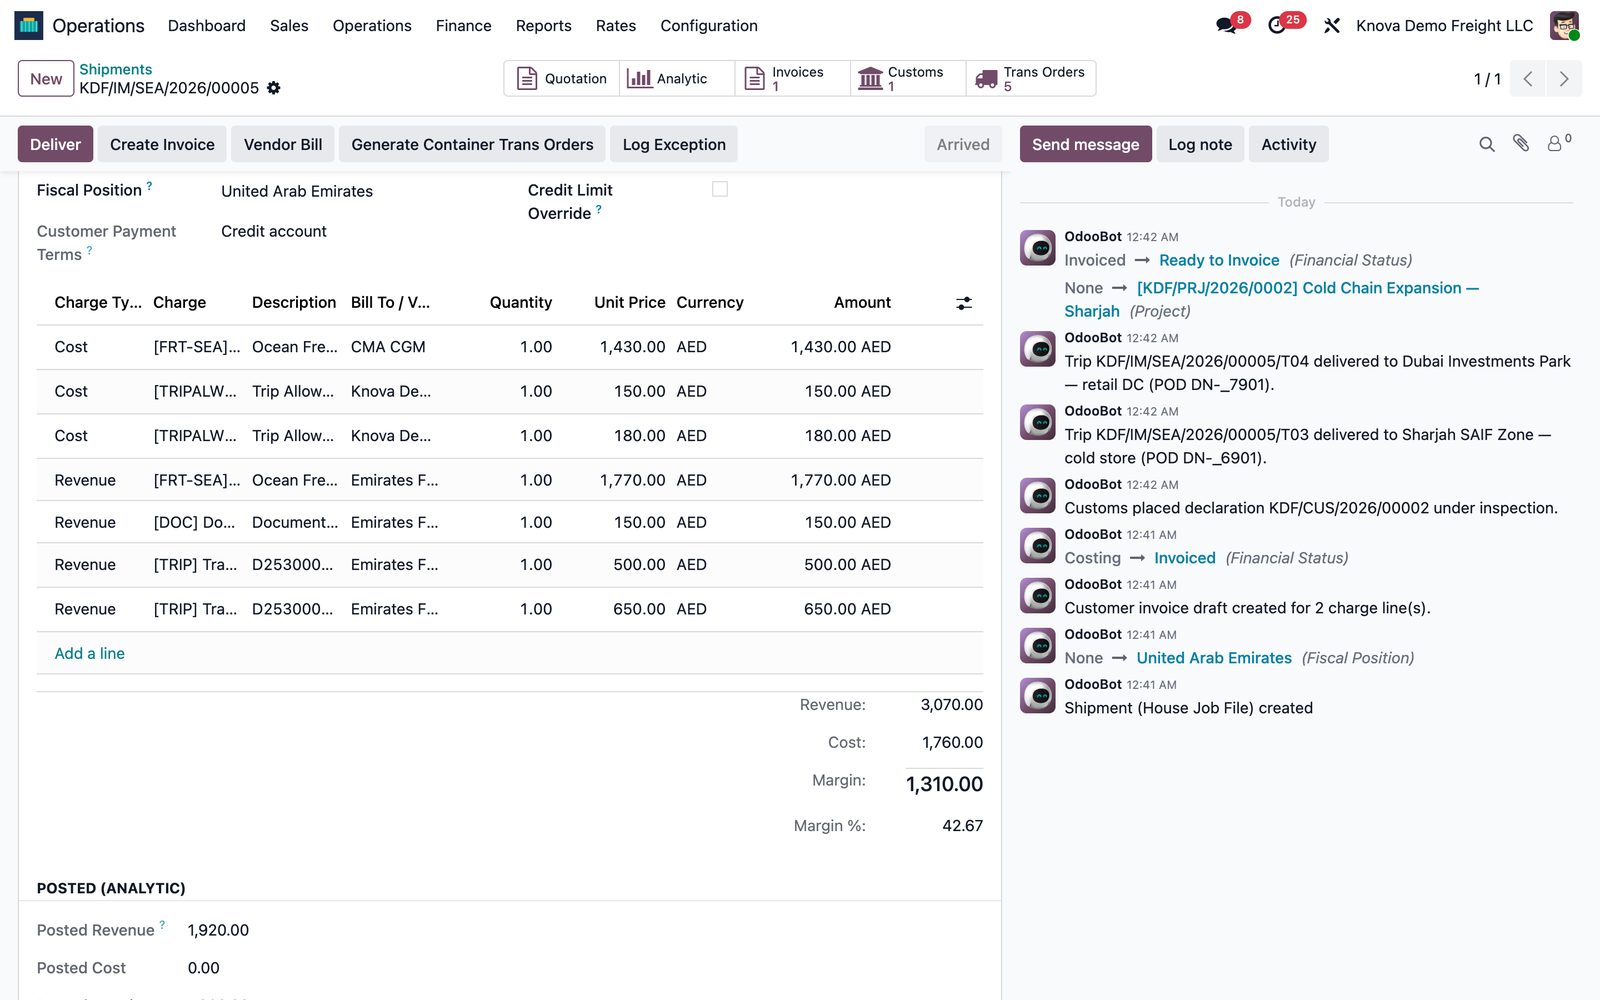Open Invoices smart button
Viewport: 1600px width, 1000px height.
coord(793,79)
